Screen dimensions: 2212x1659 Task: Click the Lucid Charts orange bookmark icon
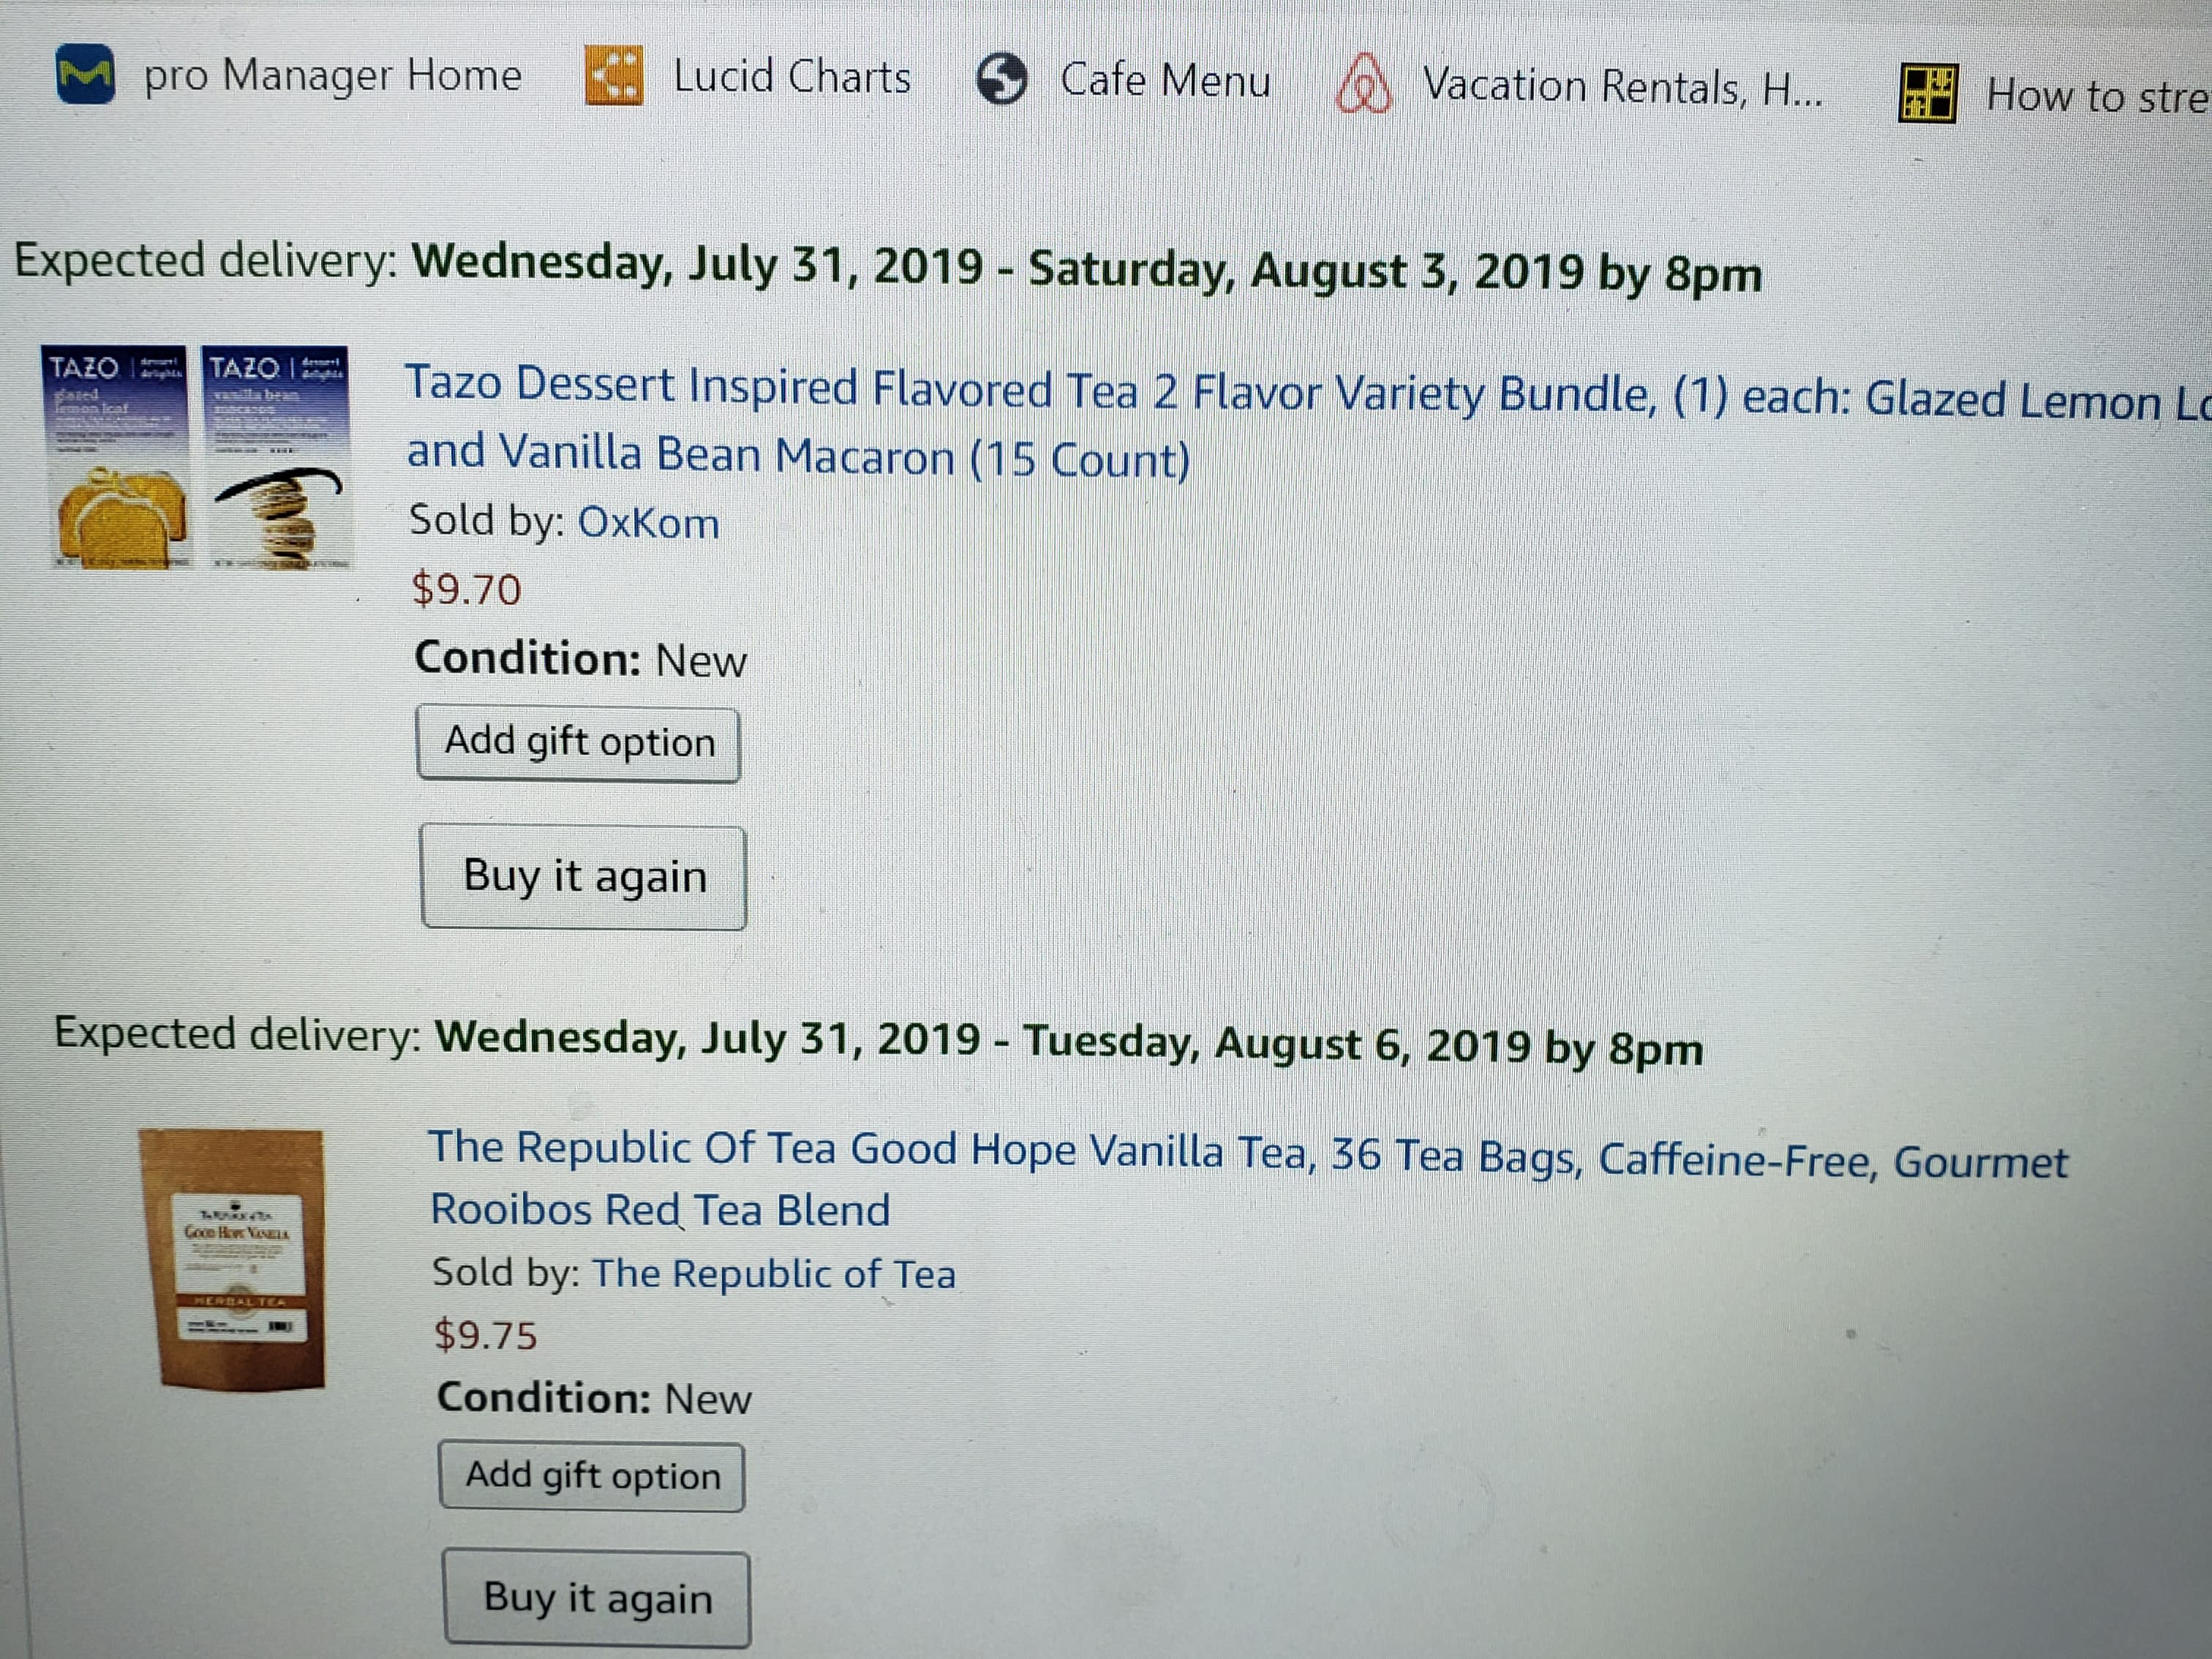point(613,75)
